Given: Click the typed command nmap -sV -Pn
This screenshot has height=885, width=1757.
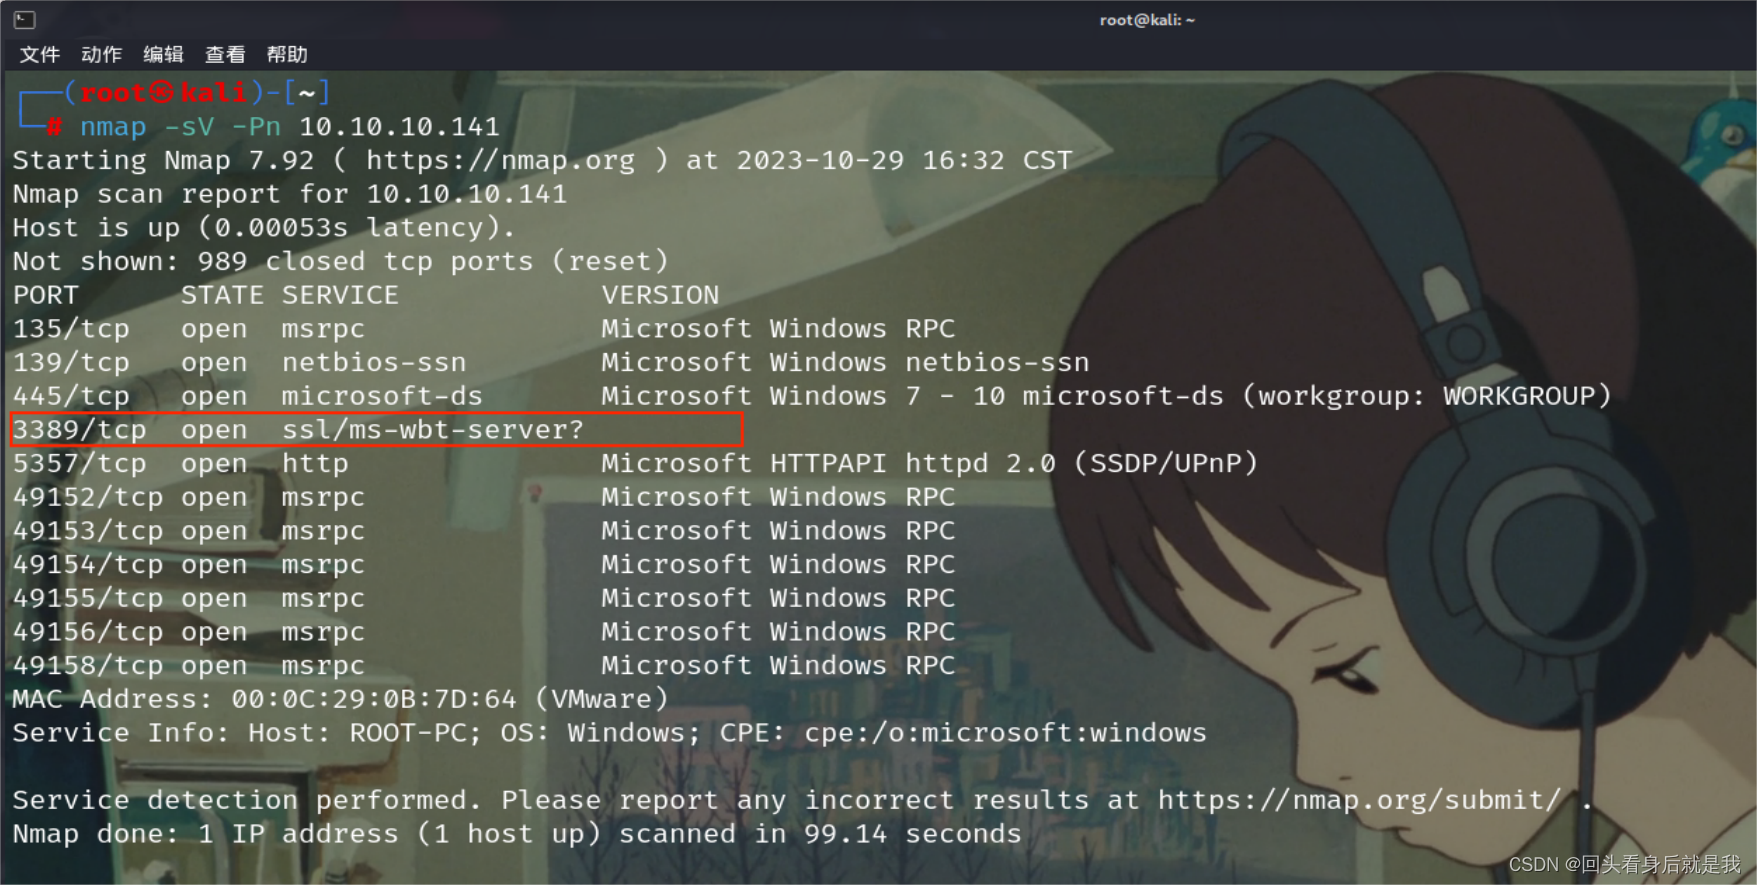Looking at the screenshot, I should [x=180, y=127].
